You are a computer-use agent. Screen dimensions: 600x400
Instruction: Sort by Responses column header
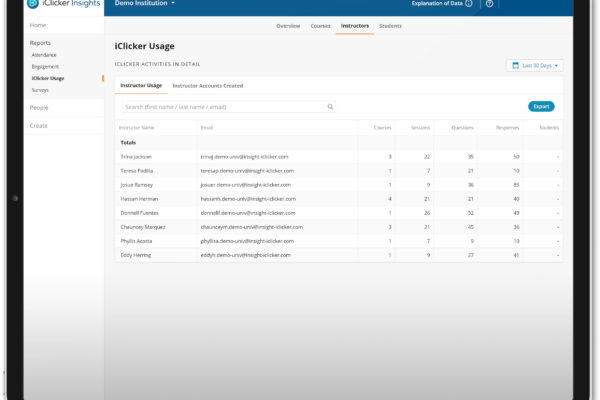pyautogui.click(x=507, y=128)
